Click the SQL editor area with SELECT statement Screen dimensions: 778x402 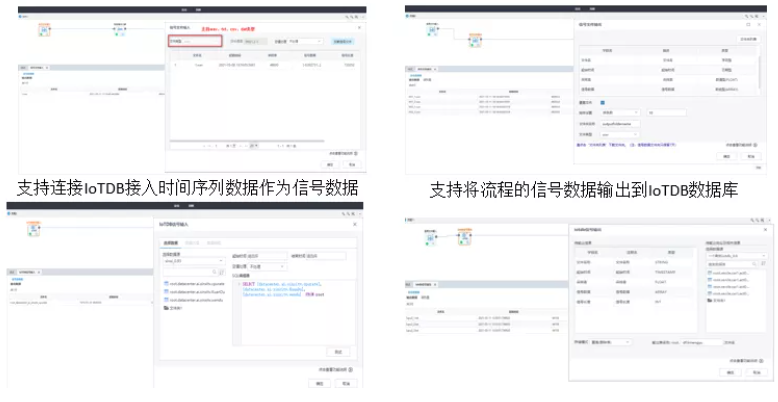296,312
